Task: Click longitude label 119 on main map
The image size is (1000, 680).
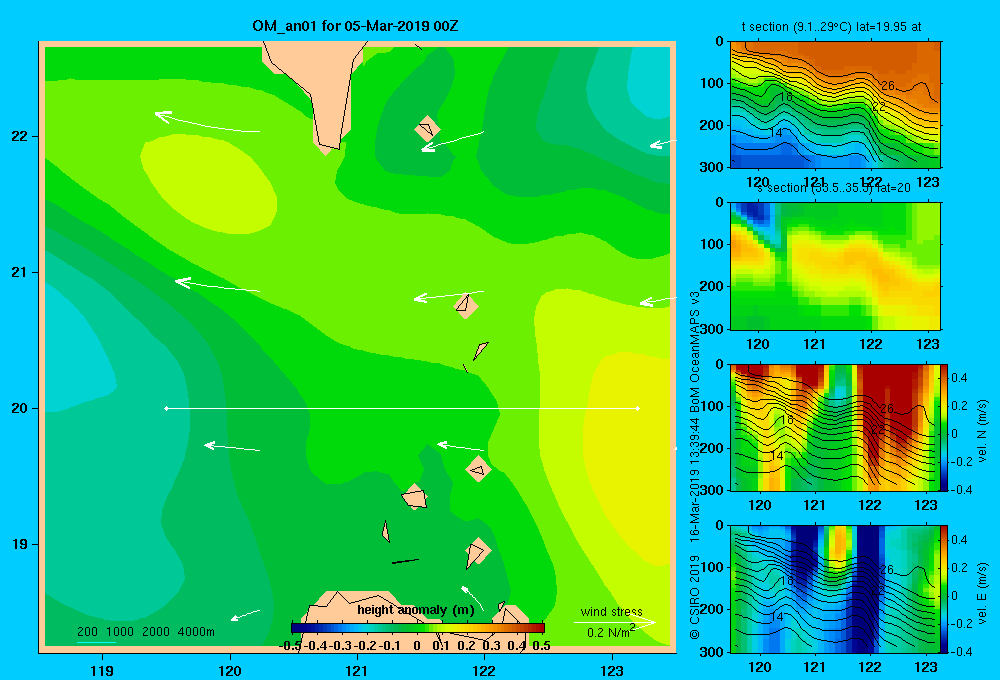Action: [102, 670]
